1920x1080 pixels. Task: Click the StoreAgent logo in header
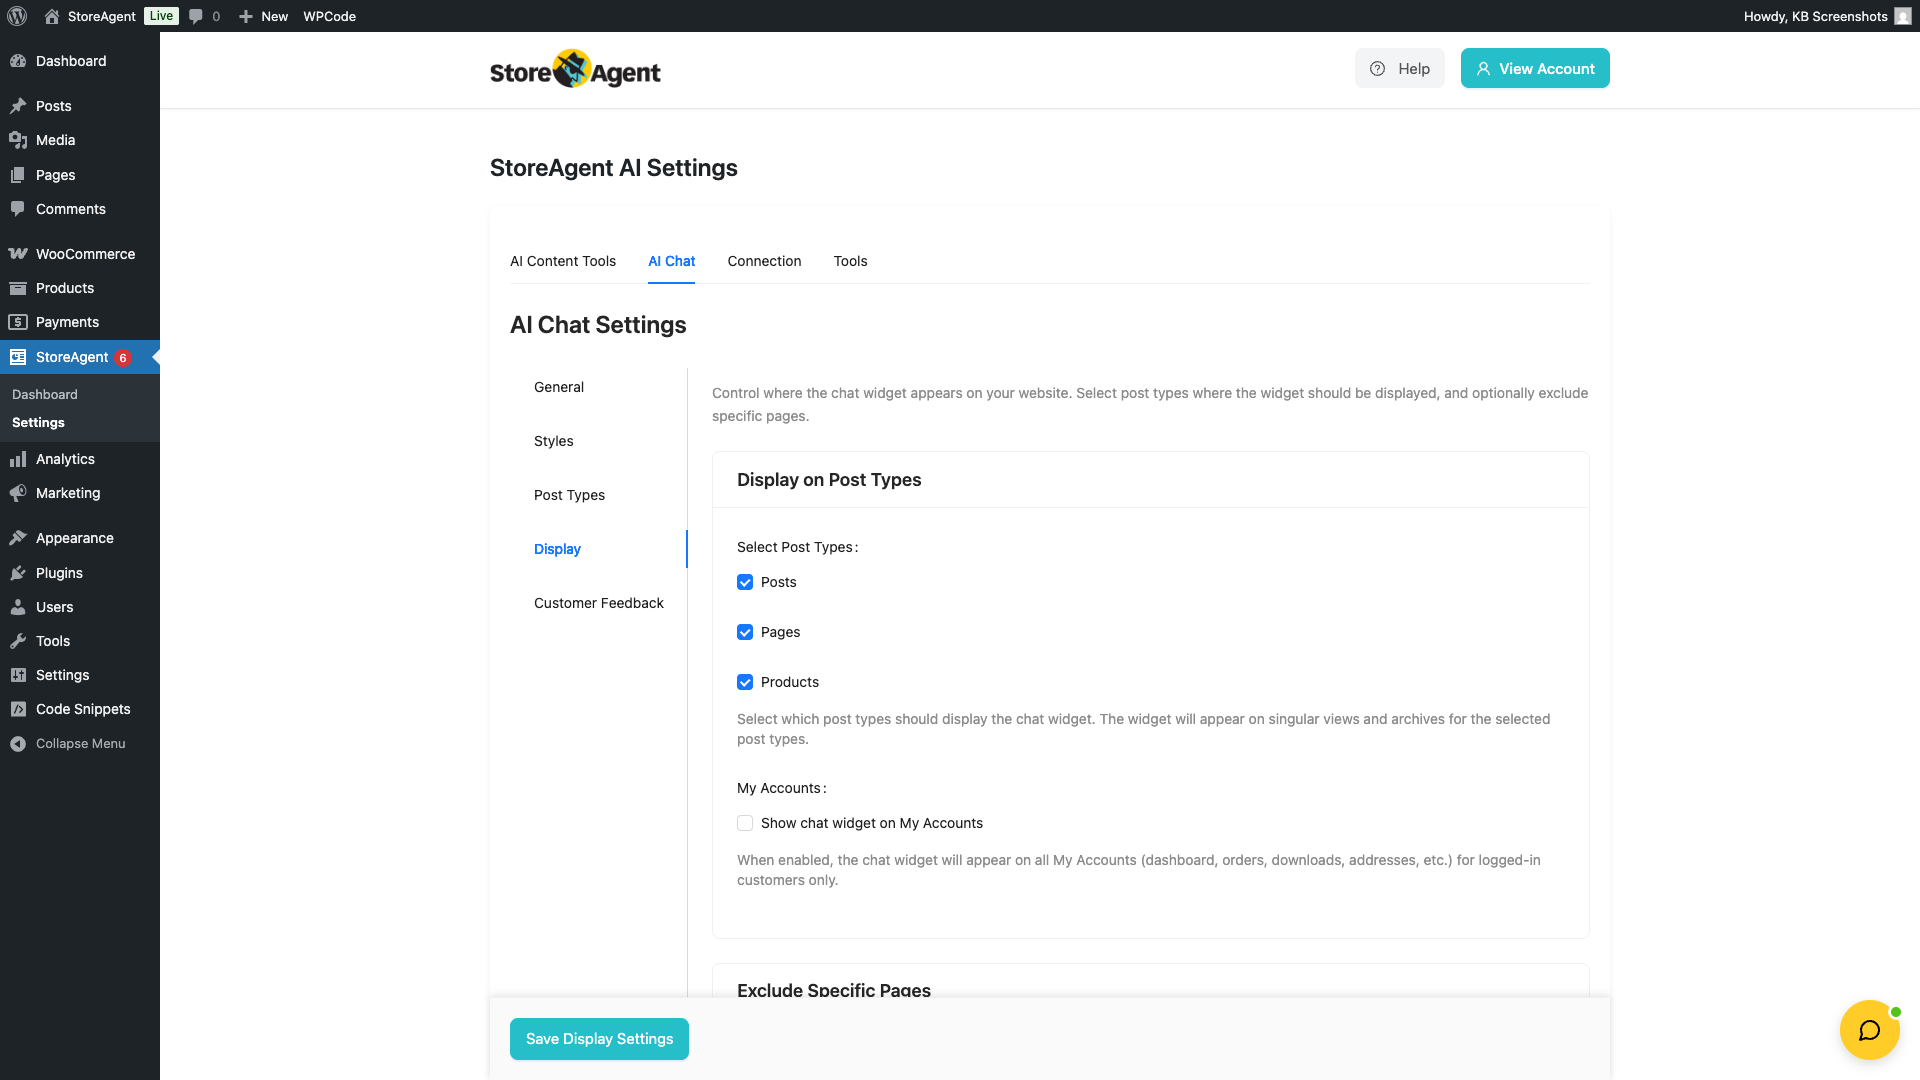pos(575,69)
